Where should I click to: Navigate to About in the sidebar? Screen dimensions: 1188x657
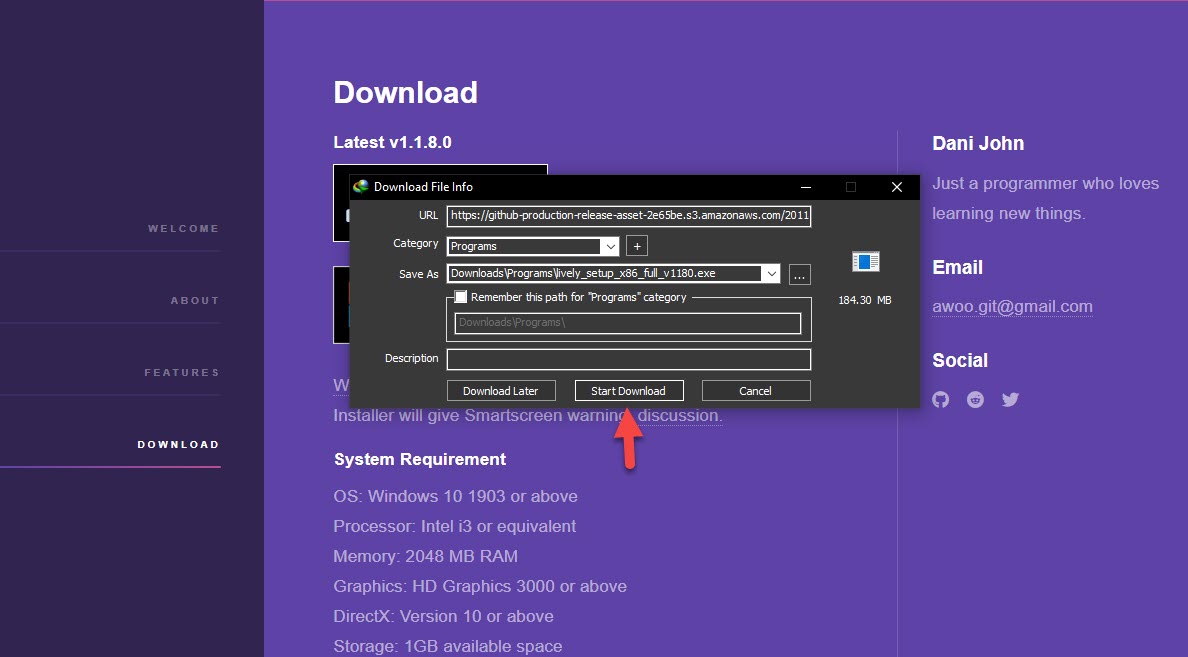[x=194, y=301]
